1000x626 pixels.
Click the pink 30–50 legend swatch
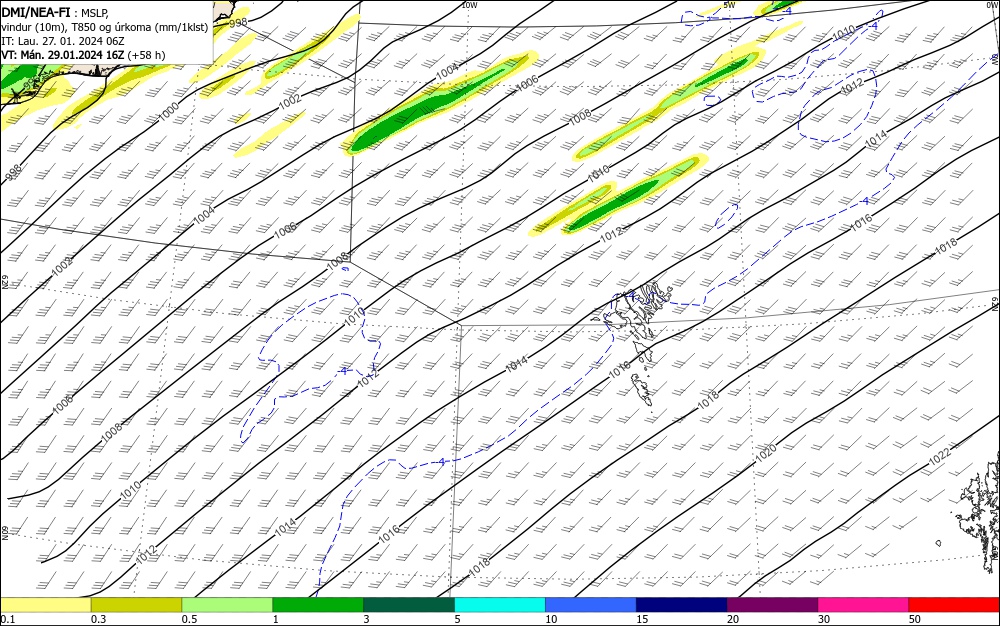click(x=864, y=605)
